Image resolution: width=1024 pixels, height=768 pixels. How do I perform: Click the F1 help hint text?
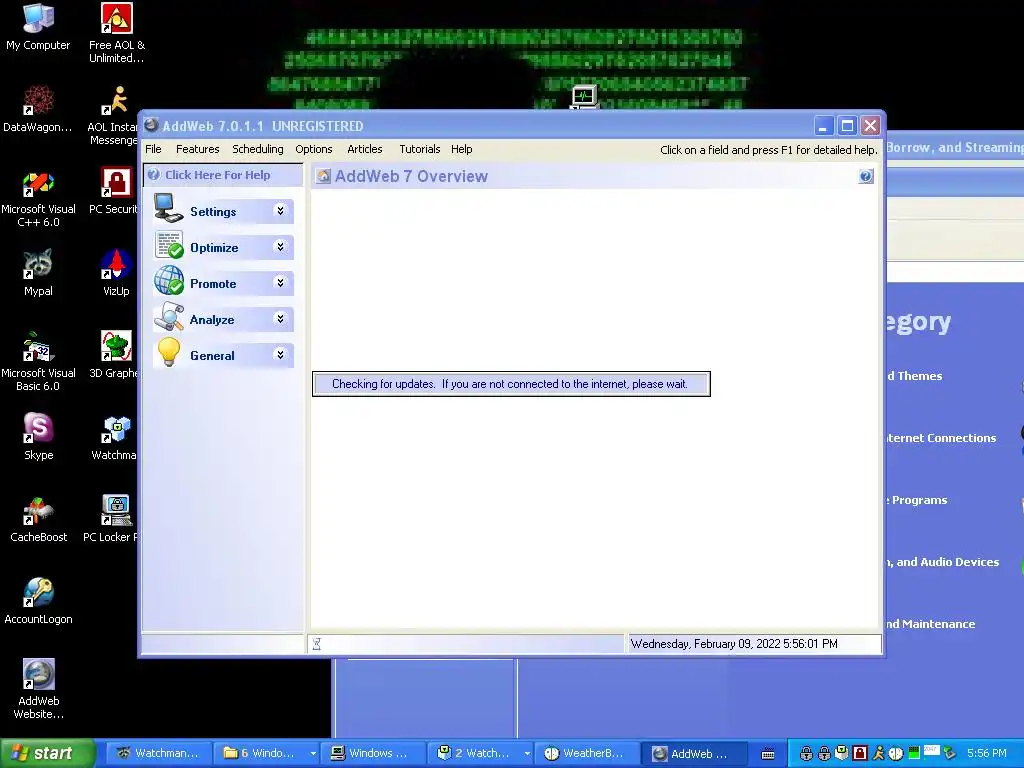(769, 150)
